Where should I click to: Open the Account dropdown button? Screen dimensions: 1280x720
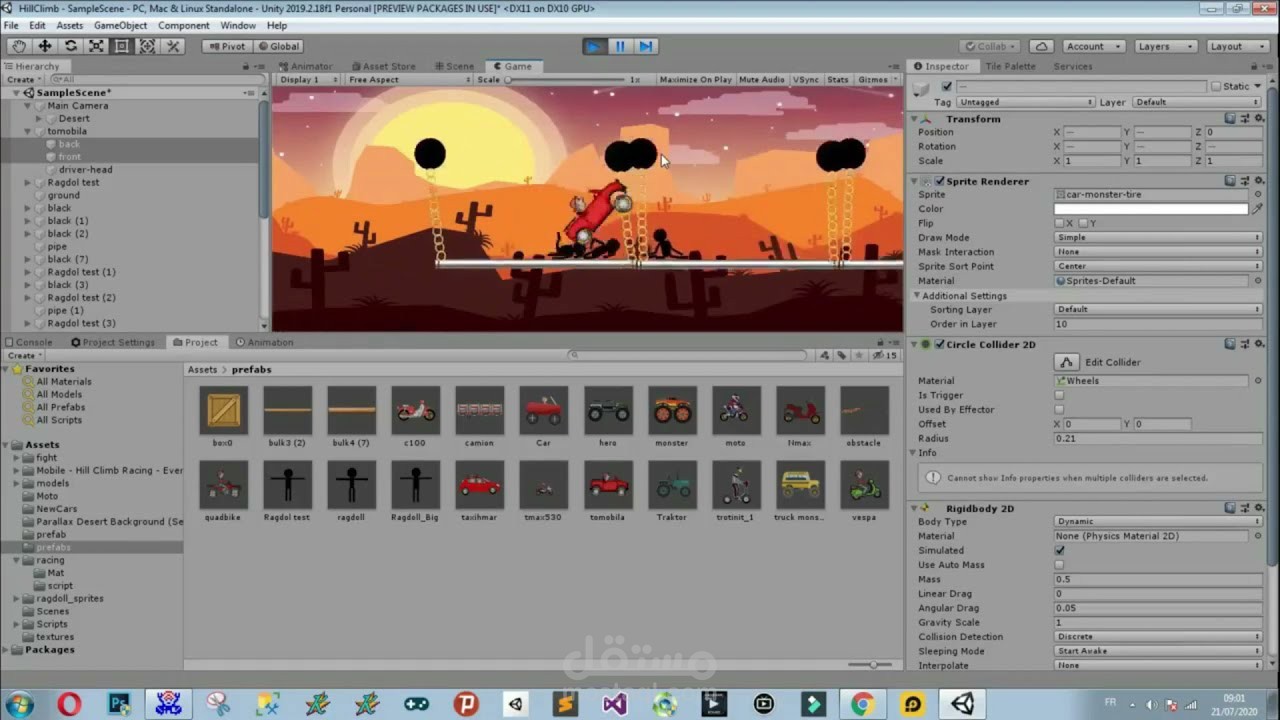point(1091,46)
